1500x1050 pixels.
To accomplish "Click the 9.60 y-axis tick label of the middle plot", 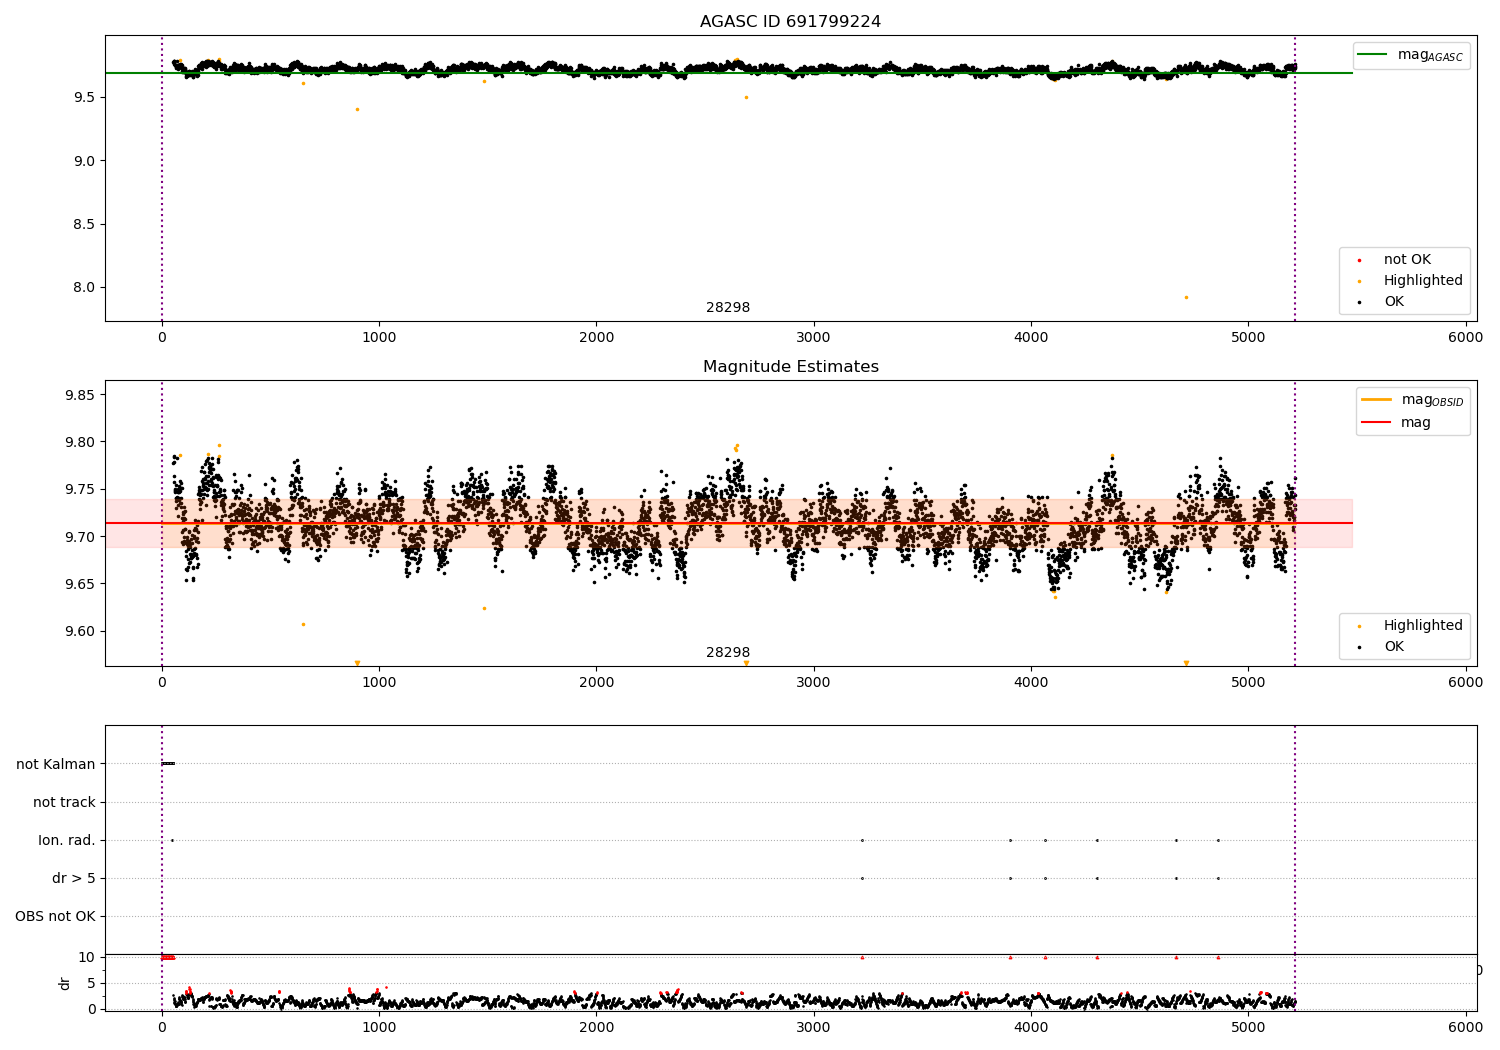I will point(80,631).
